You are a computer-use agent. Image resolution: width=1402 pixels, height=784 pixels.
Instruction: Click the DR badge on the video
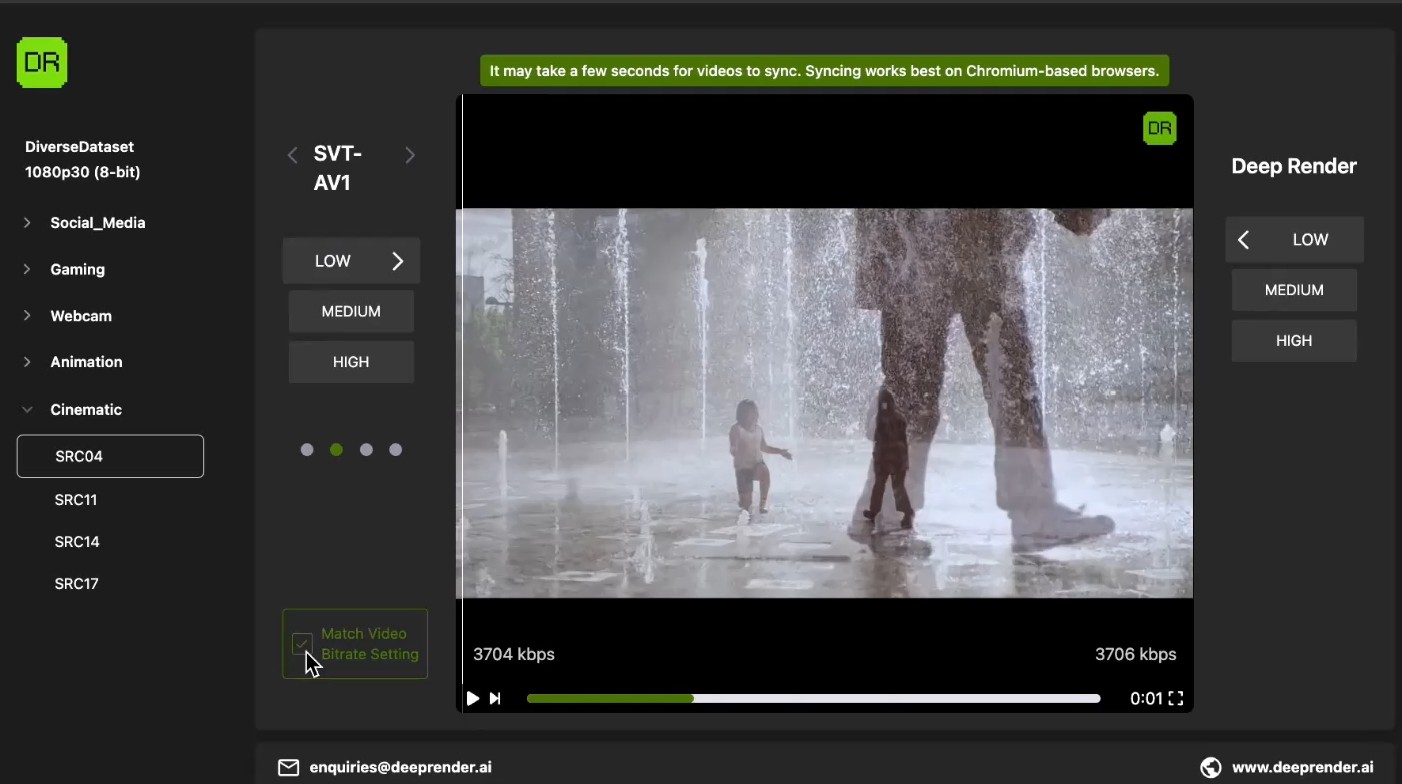1159,128
